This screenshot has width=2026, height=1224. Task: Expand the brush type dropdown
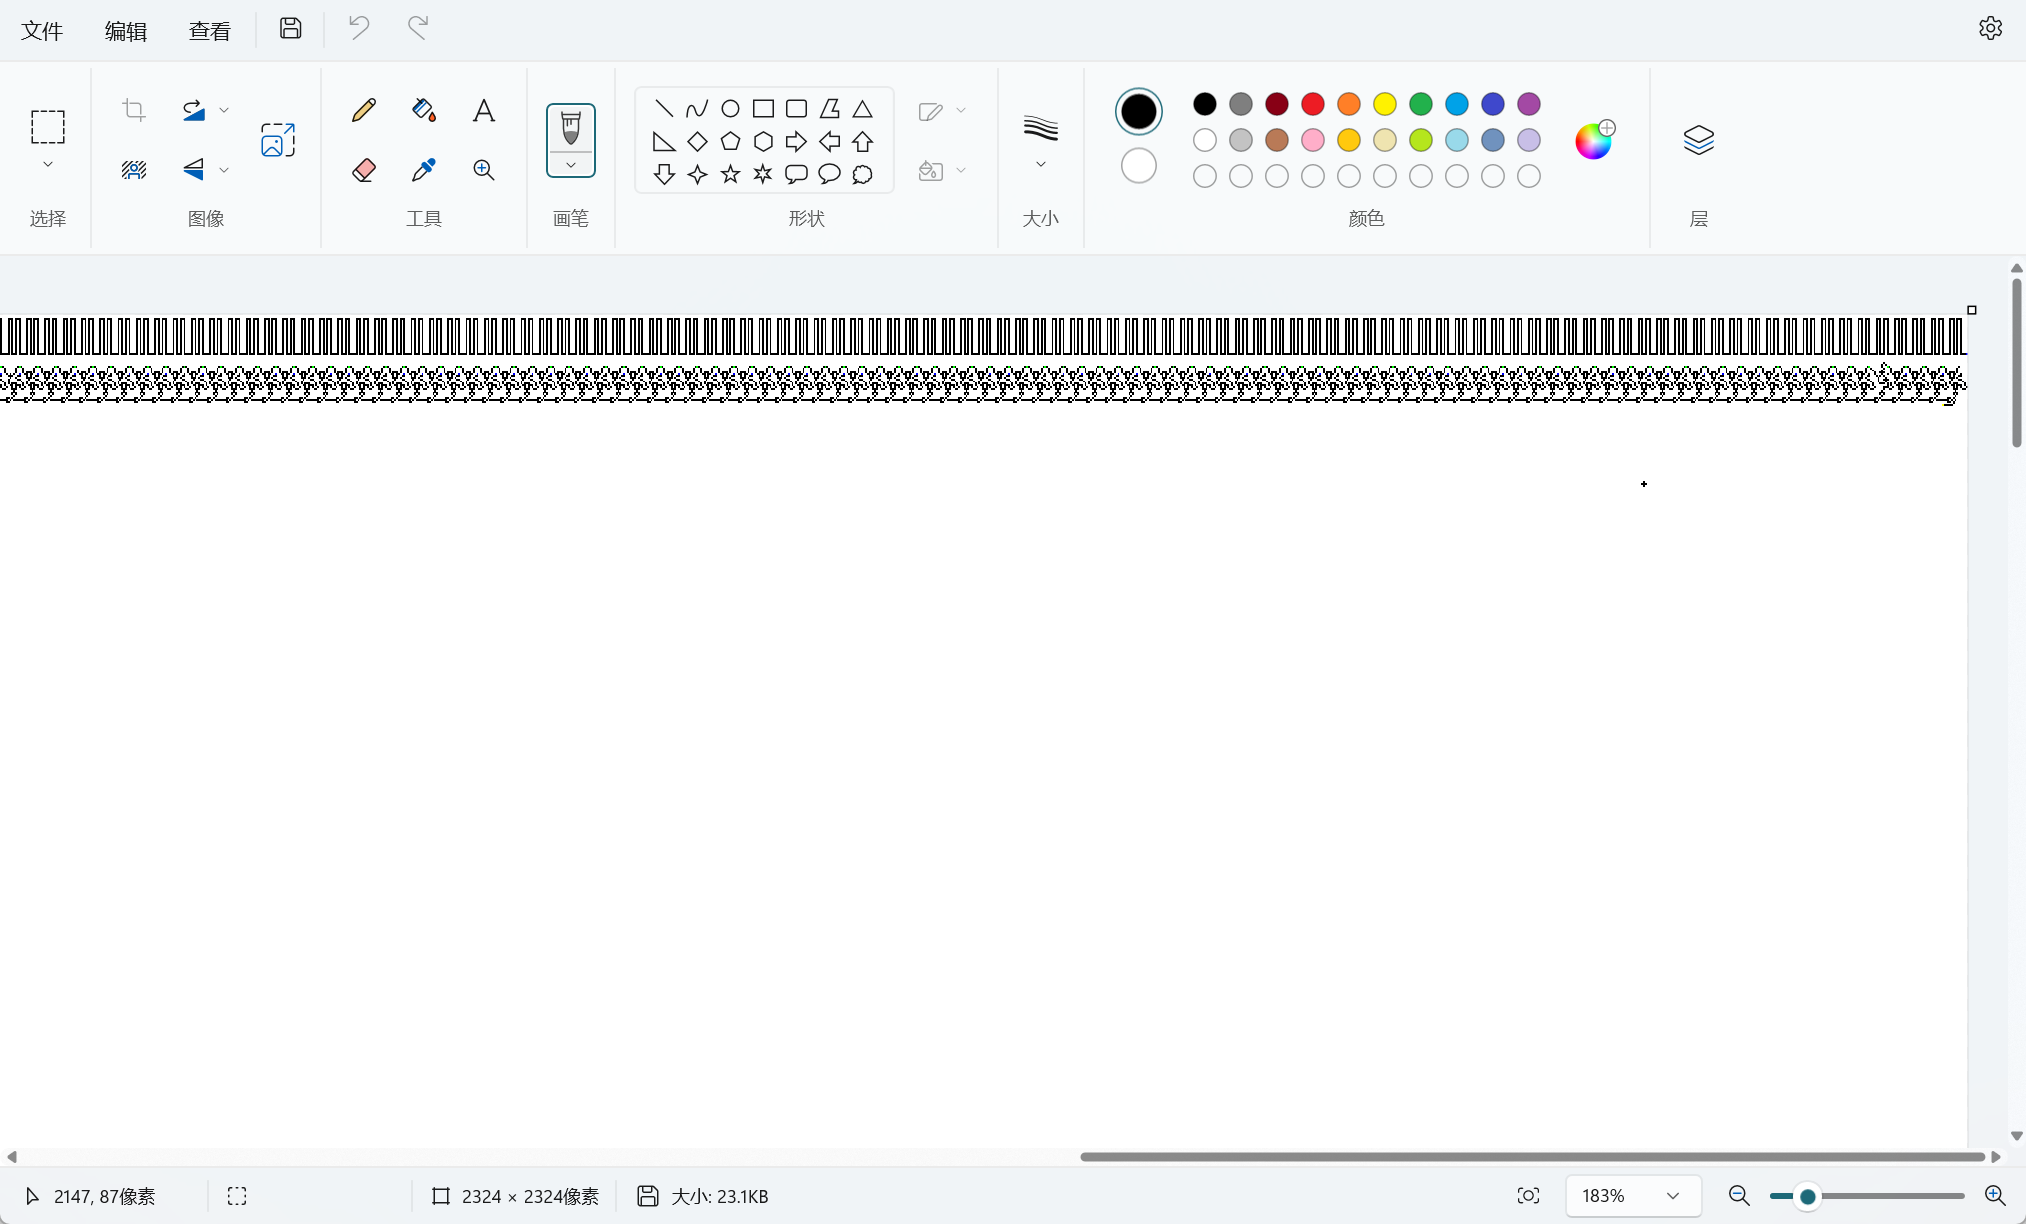pos(571,166)
